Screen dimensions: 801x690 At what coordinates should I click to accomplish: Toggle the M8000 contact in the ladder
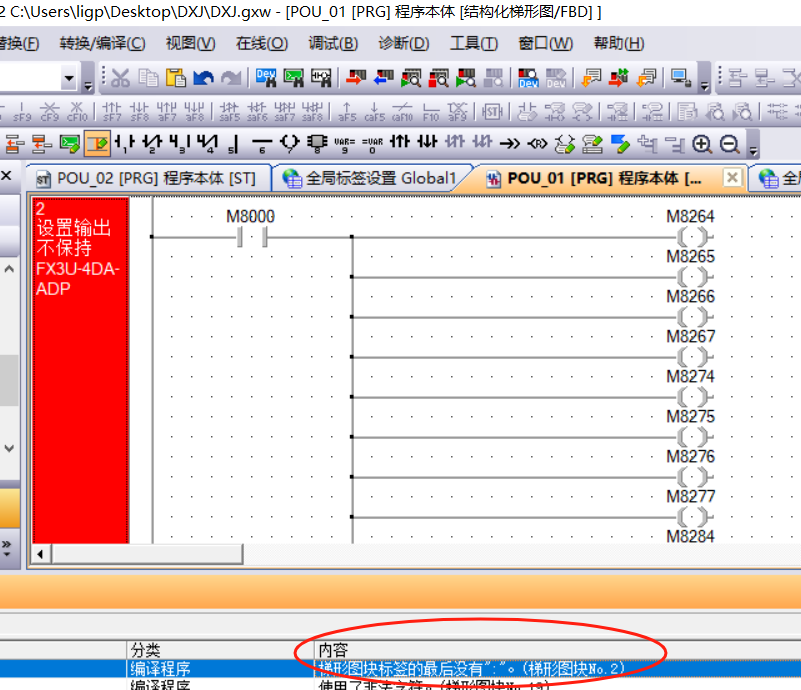coord(252,237)
